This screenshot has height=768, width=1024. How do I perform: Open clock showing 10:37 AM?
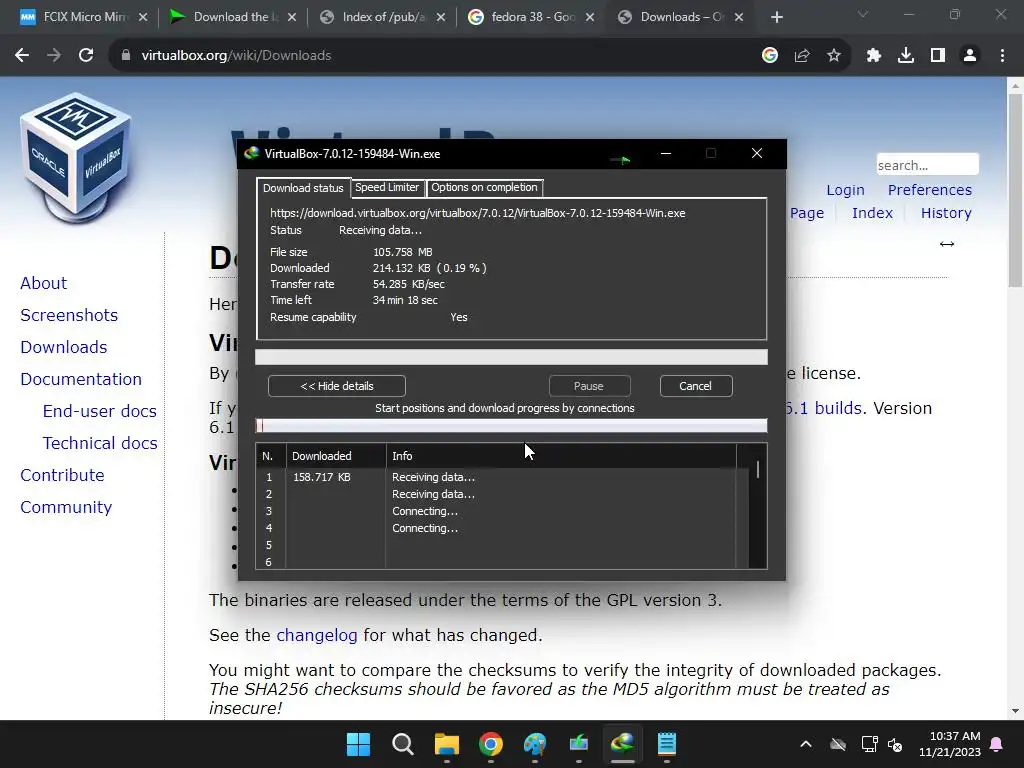pos(950,744)
